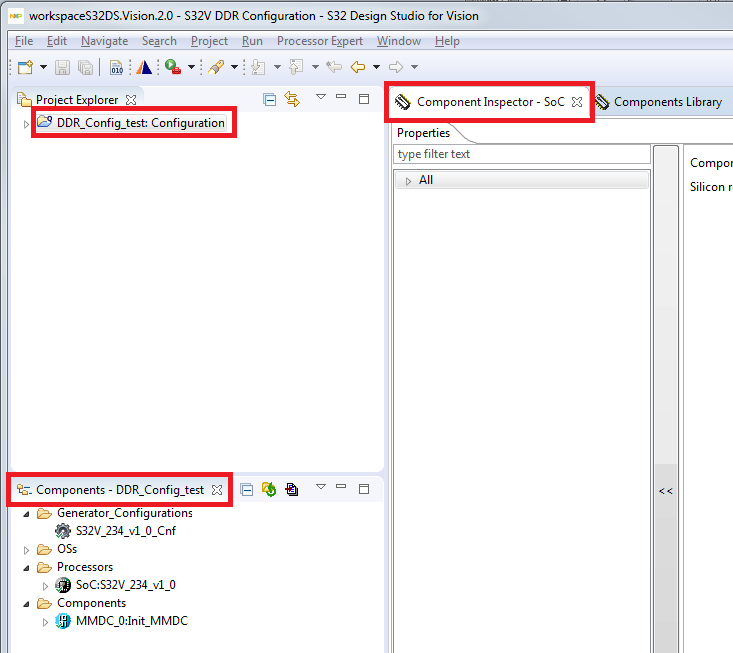
Task: Toggle Link with Editor in Project Explorer
Action: coord(293,100)
